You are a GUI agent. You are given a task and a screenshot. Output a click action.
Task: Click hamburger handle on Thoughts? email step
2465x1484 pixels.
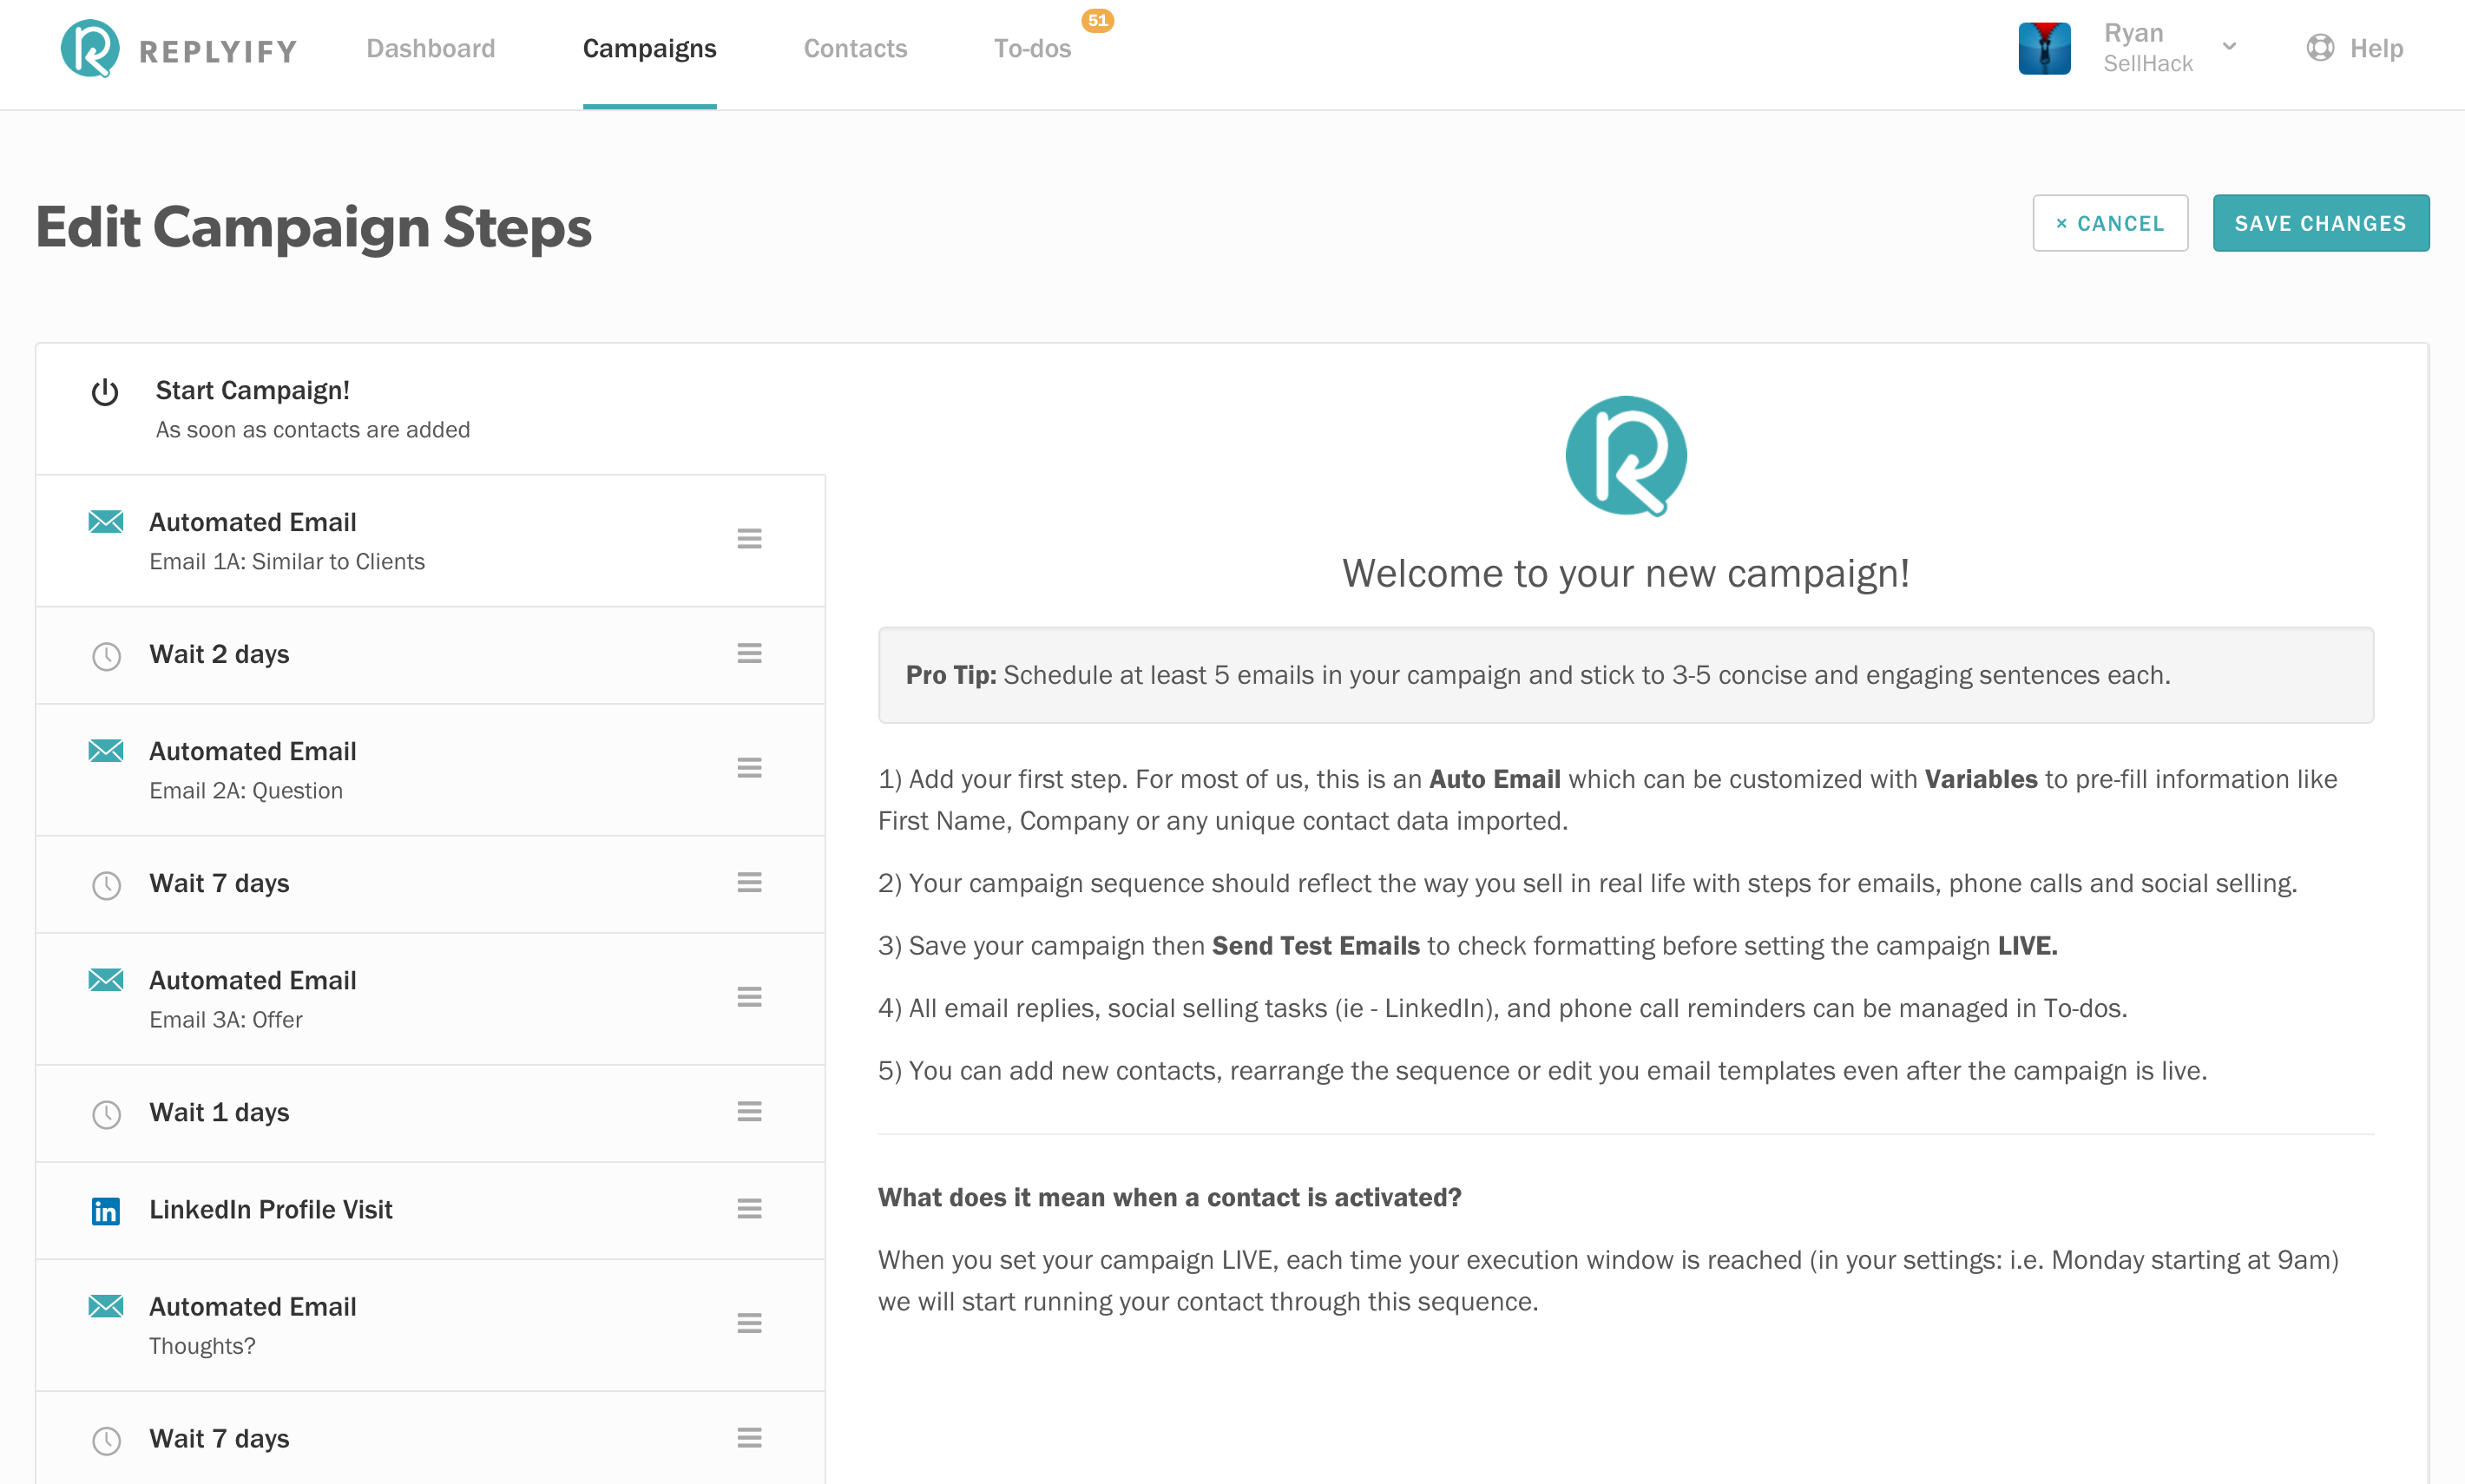pyautogui.click(x=749, y=1324)
